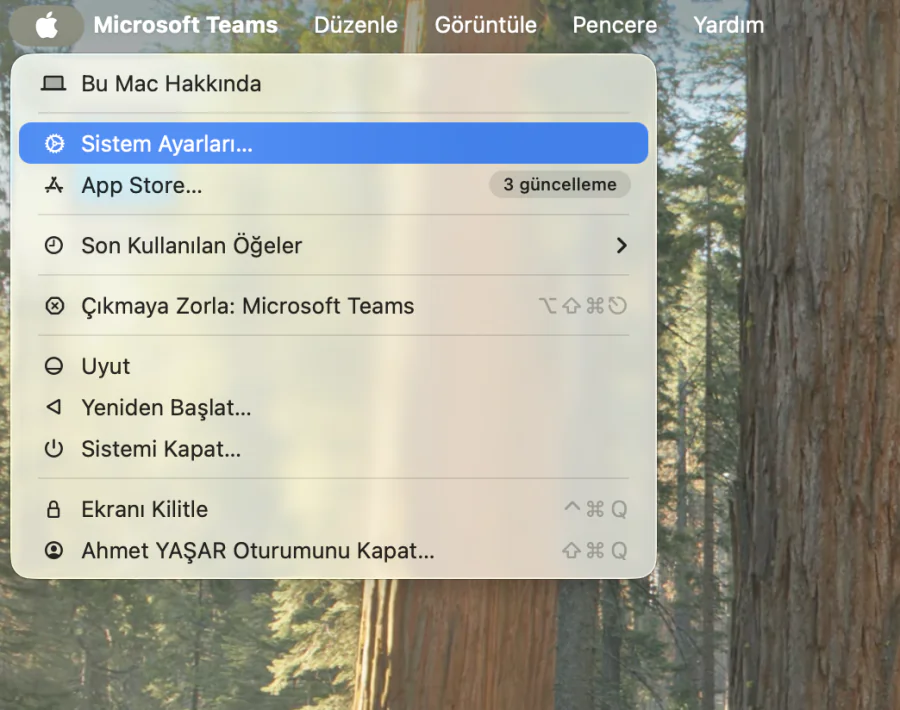Click the user icon next to Oturumunu Kapat

coord(53,551)
